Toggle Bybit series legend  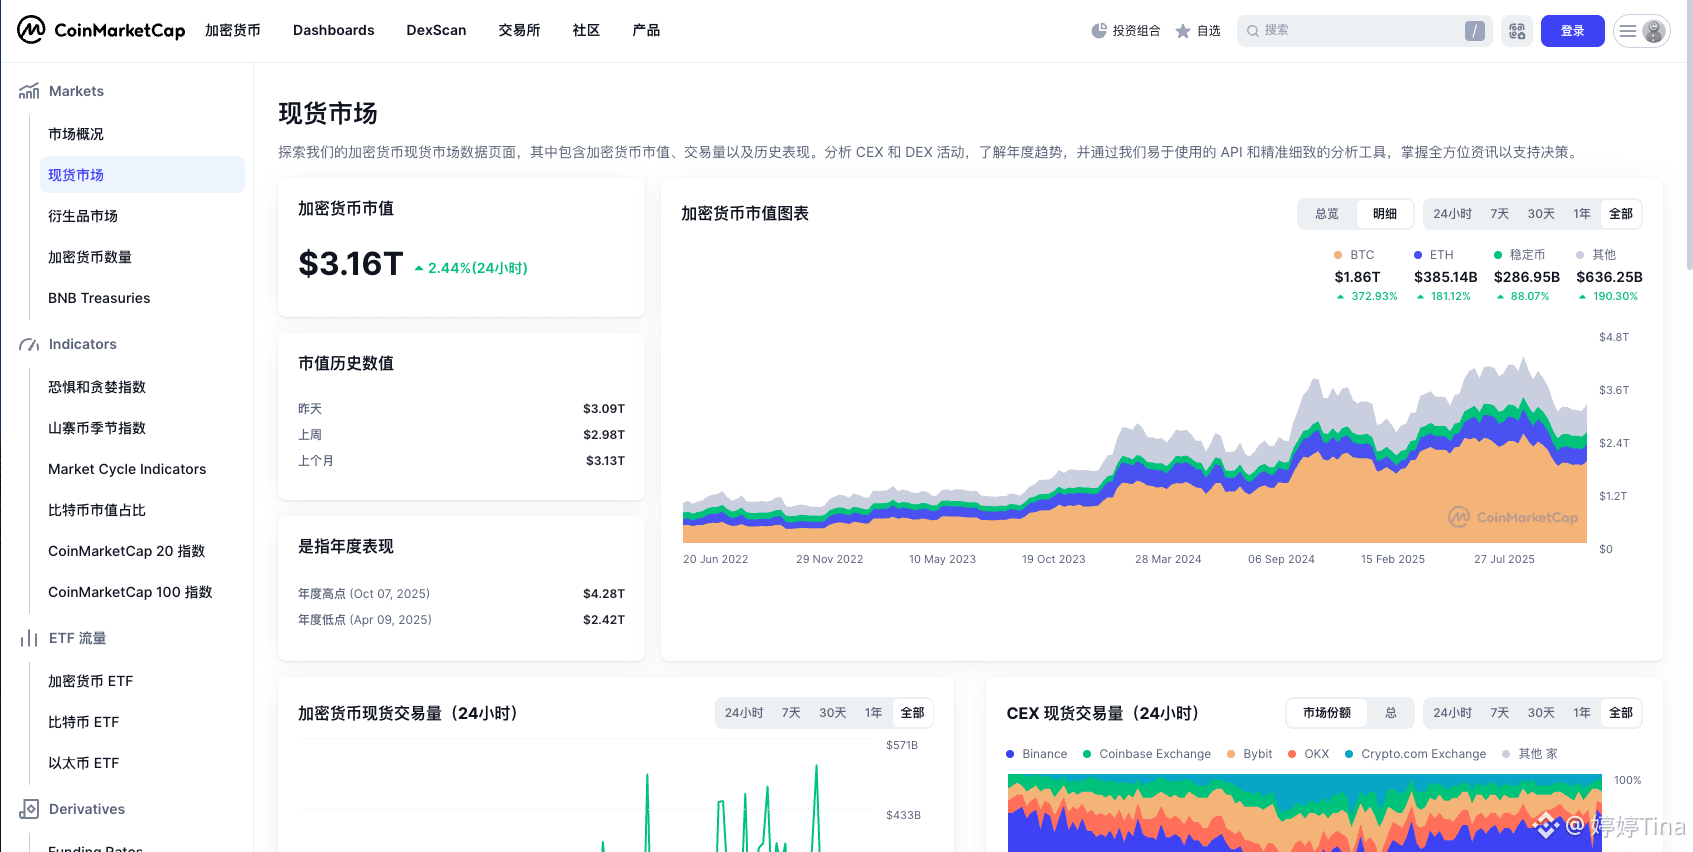tap(1250, 754)
